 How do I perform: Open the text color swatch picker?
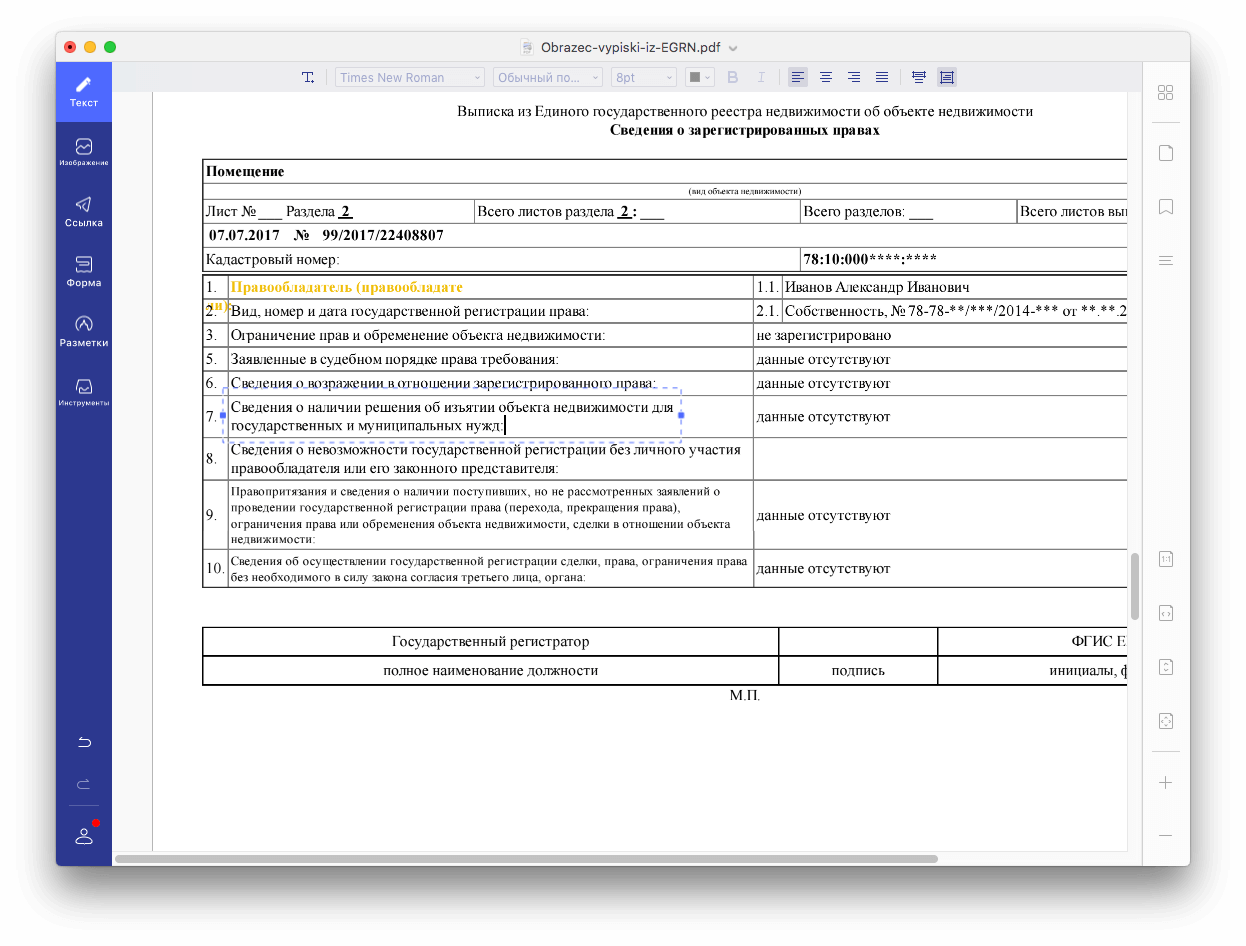point(699,77)
